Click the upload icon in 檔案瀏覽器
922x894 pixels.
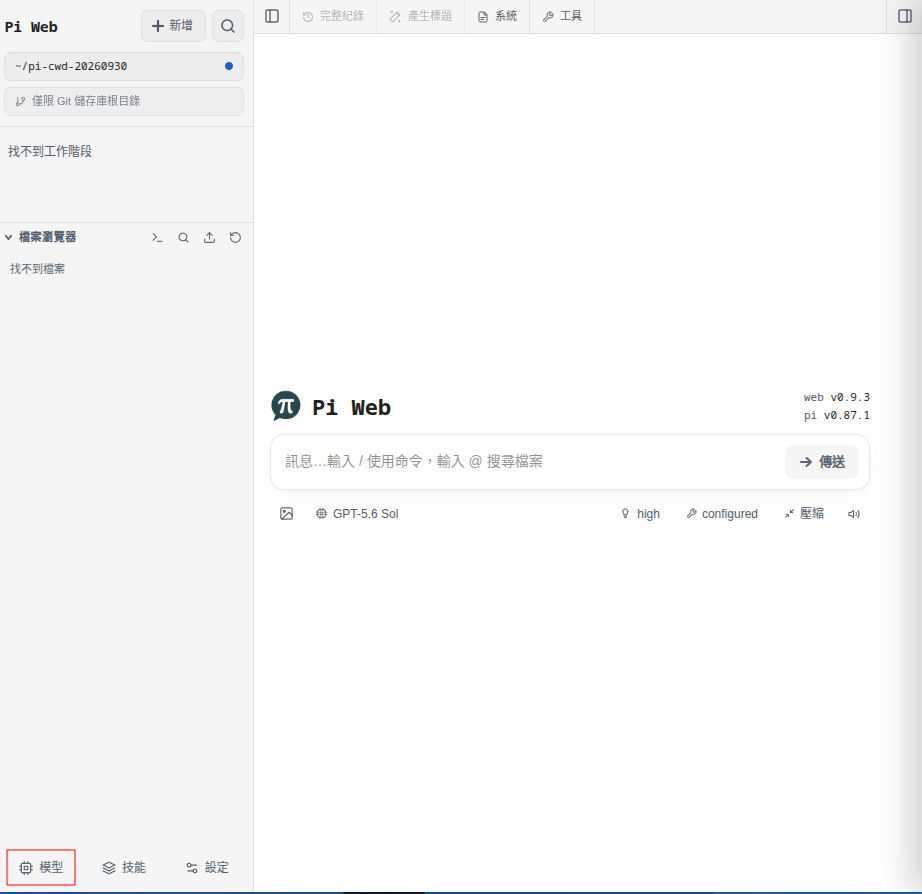[x=209, y=238]
